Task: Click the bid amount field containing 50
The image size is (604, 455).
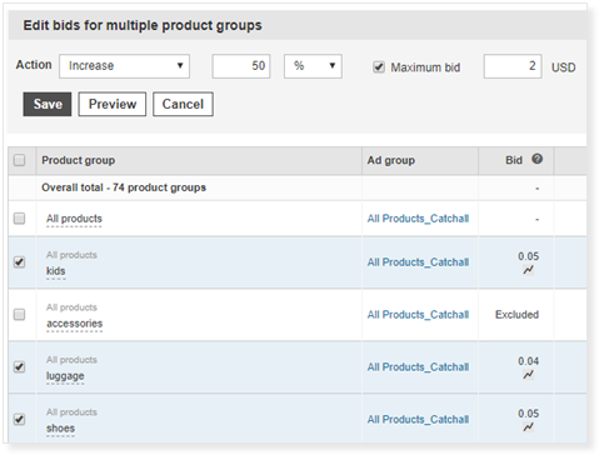Action: (x=242, y=66)
